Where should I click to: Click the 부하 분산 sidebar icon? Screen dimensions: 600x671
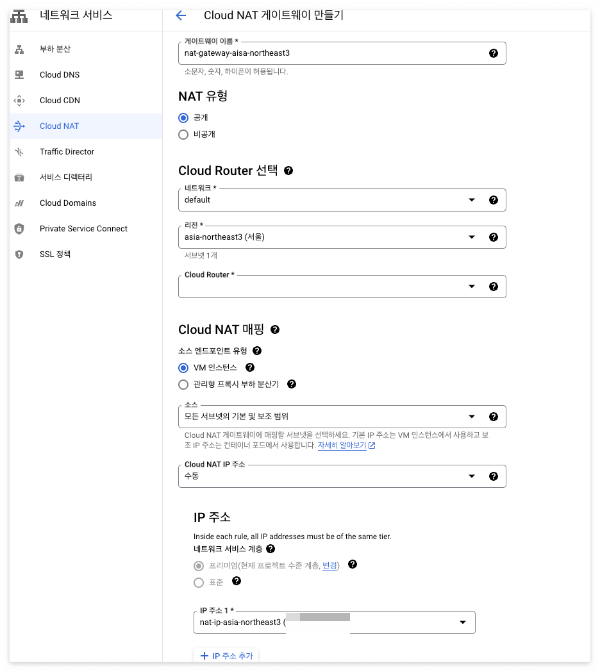point(19,49)
